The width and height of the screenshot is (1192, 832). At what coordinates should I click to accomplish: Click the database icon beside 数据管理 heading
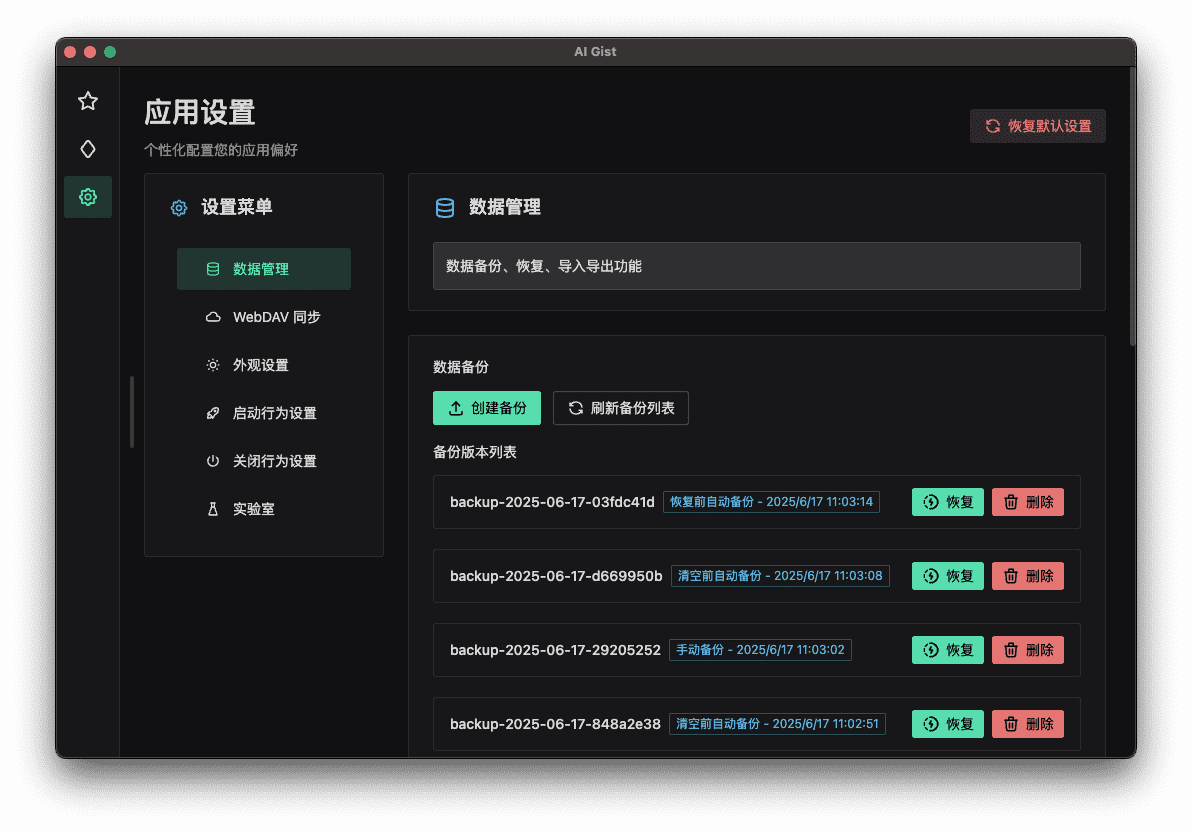tap(445, 208)
